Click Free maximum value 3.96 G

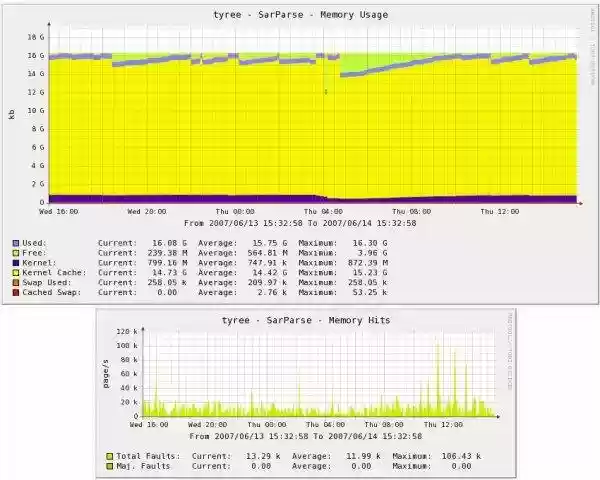pos(372,253)
